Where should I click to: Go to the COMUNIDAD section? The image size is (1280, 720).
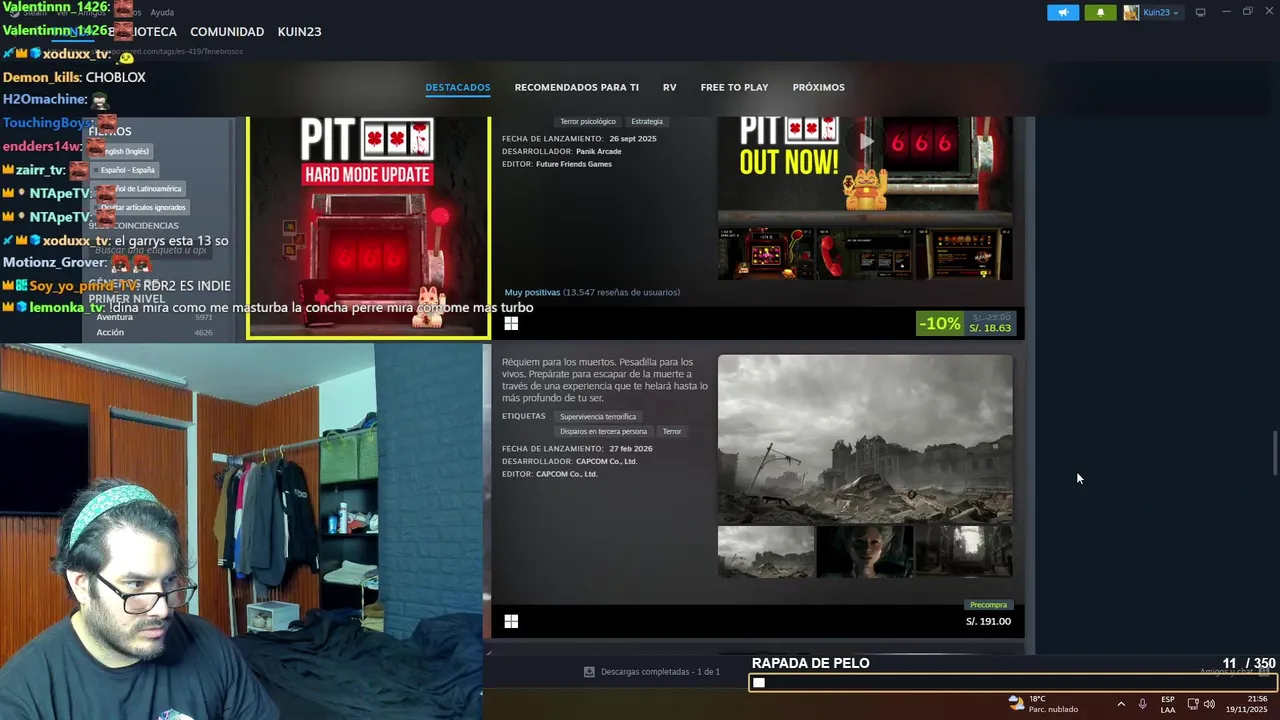pyautogui.click(x=227, y=32)
